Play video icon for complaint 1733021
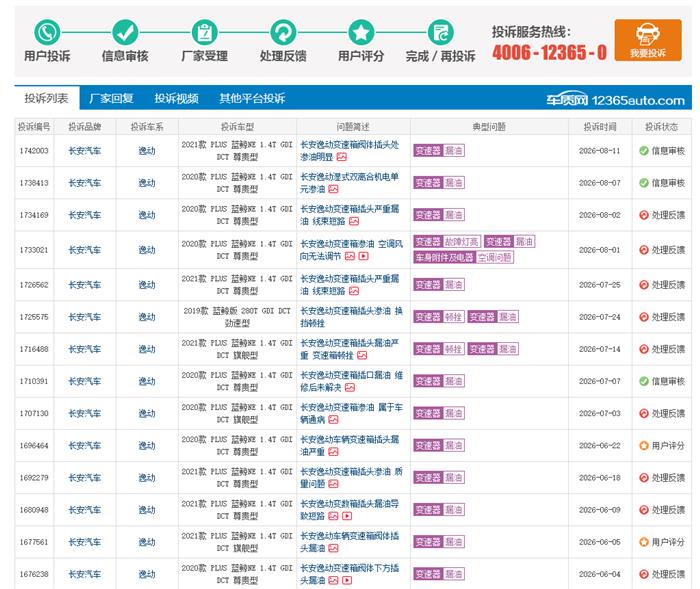This screenshot has width=700, height=589. (x=363, y=256)
